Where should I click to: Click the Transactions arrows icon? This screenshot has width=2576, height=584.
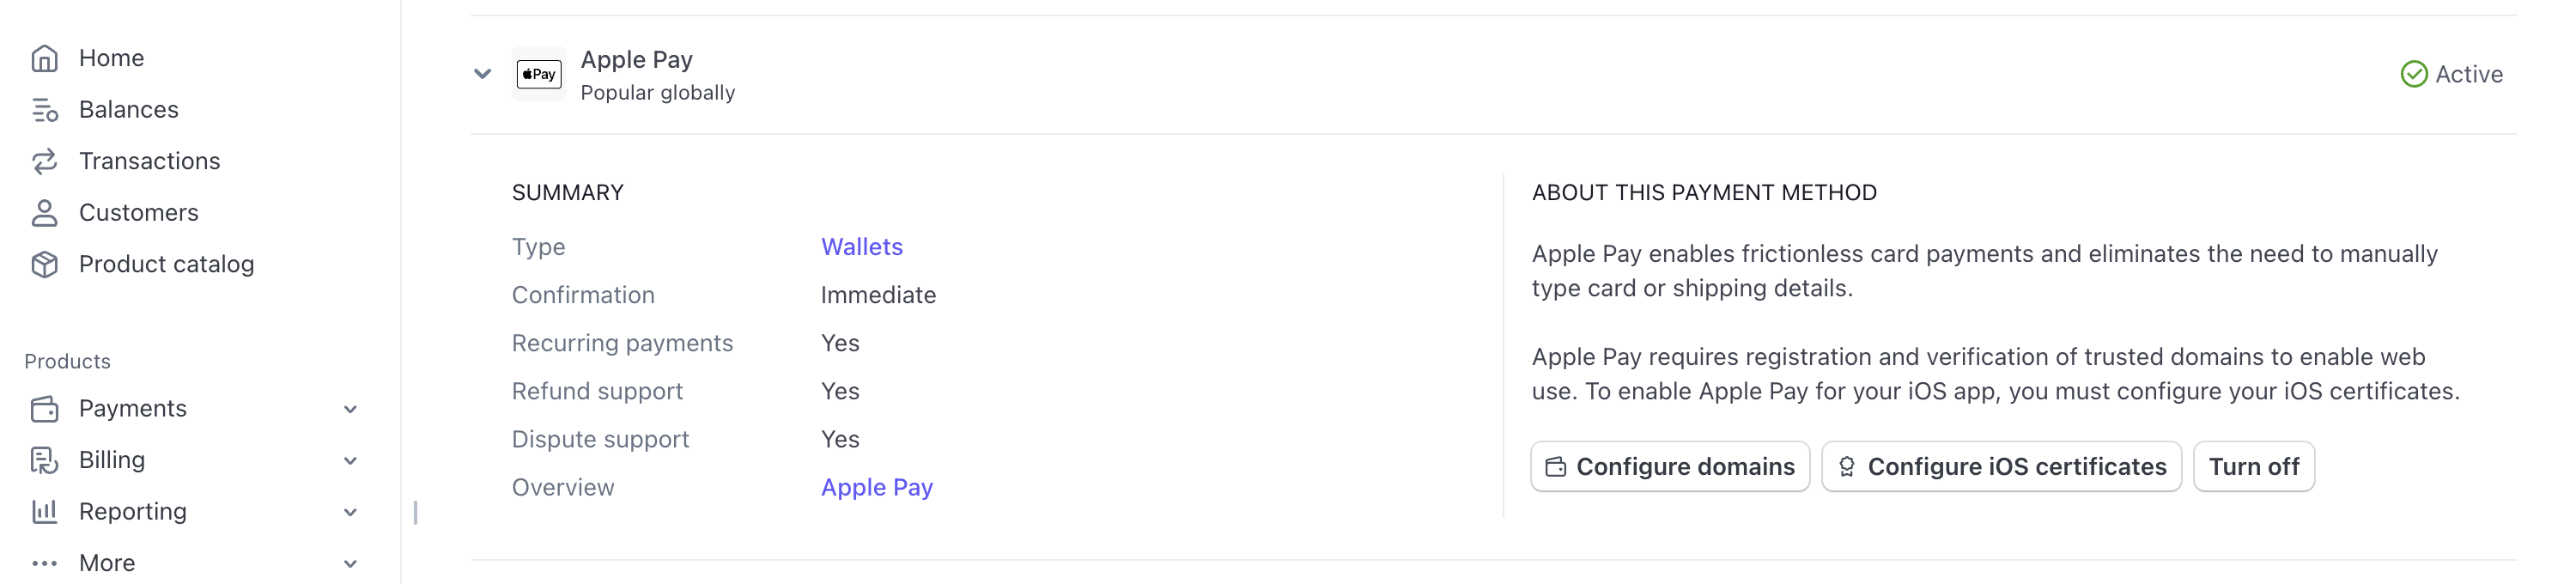point(44,161)
